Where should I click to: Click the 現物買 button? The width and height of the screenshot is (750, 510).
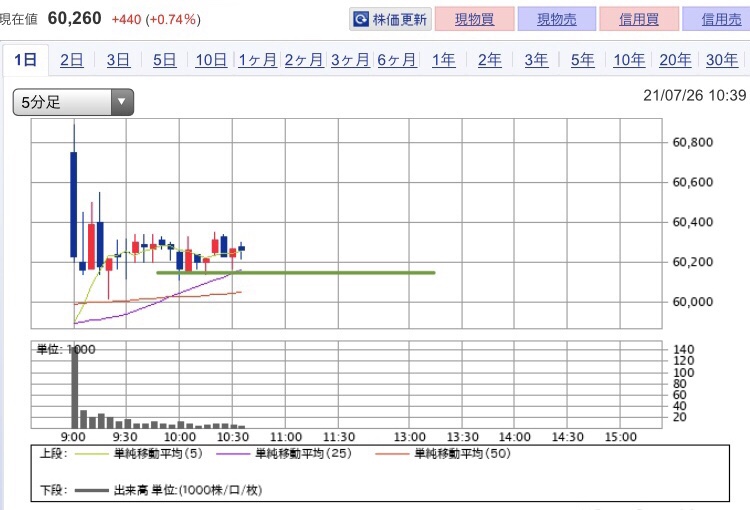coord(474,19)
